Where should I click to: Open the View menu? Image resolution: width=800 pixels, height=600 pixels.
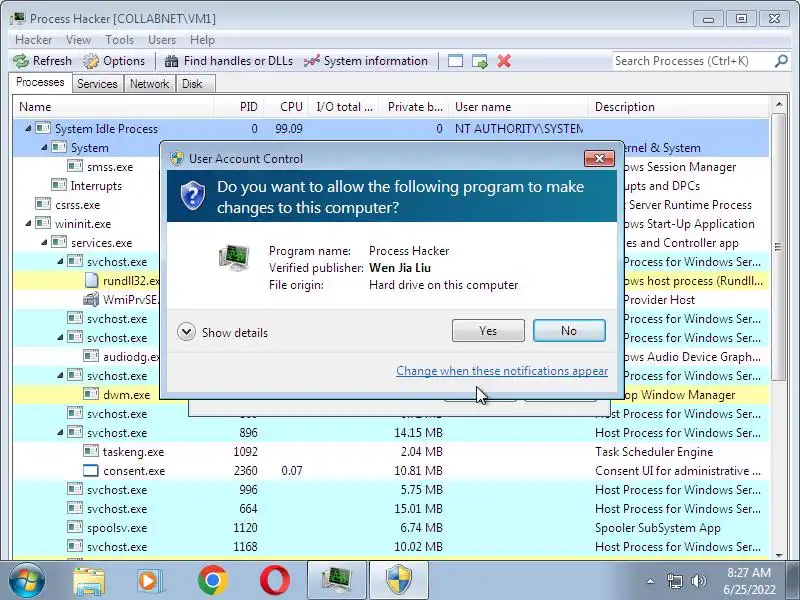[x=78, y=40]
